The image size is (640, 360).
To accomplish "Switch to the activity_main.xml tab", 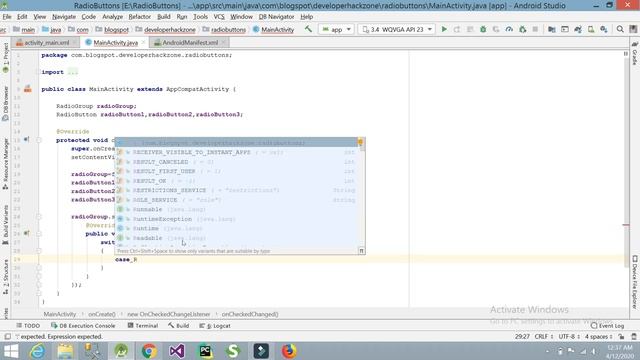I will coord(46,42).
